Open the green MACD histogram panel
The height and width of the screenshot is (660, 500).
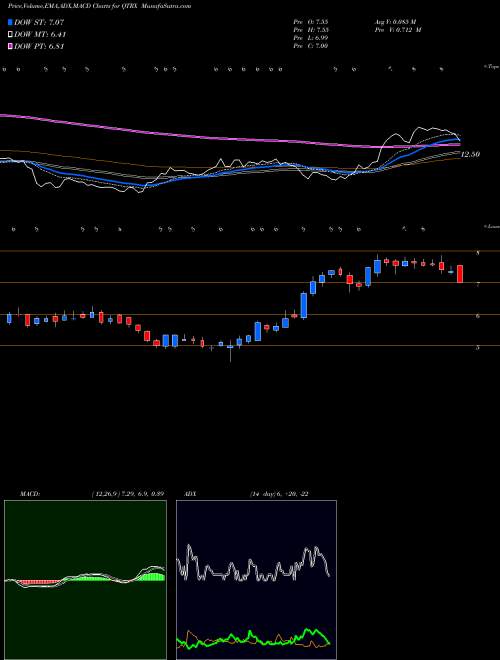click(x=85, y=580)
